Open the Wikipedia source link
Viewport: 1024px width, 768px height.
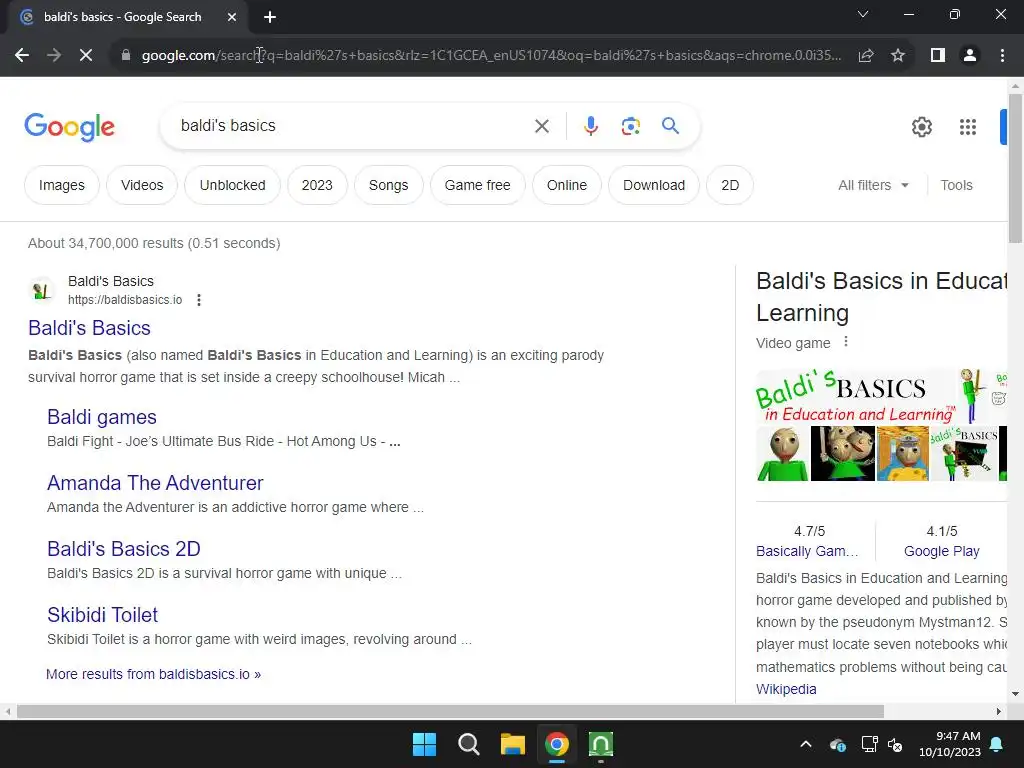(x=786, y=689)
